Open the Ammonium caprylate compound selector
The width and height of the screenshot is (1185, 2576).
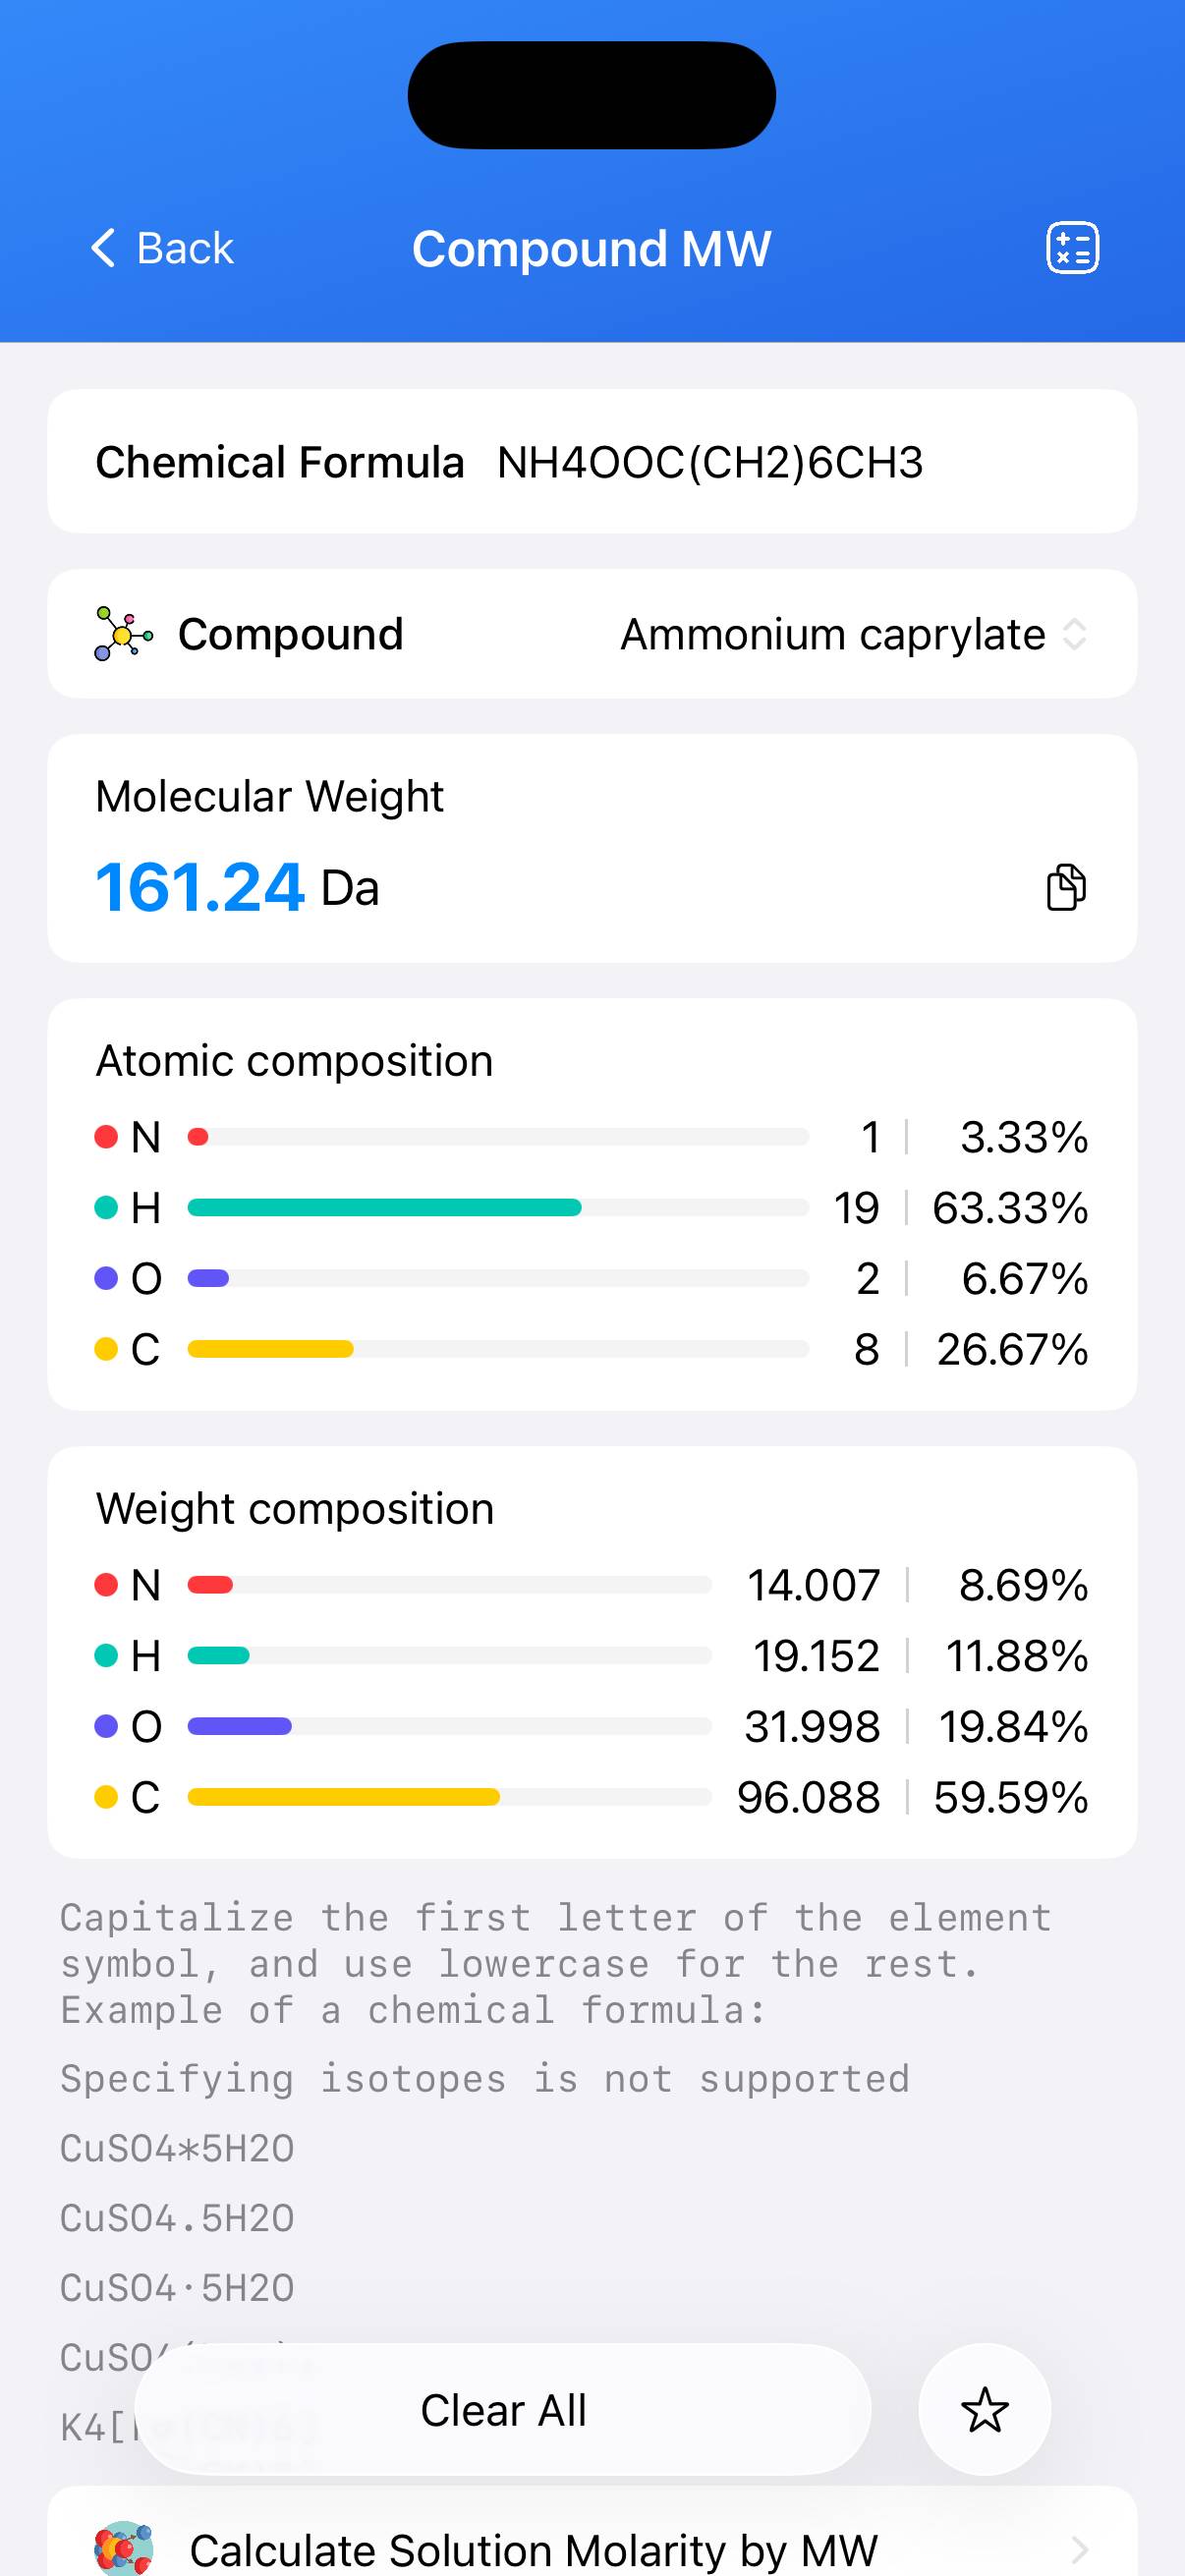coord(833,634)
